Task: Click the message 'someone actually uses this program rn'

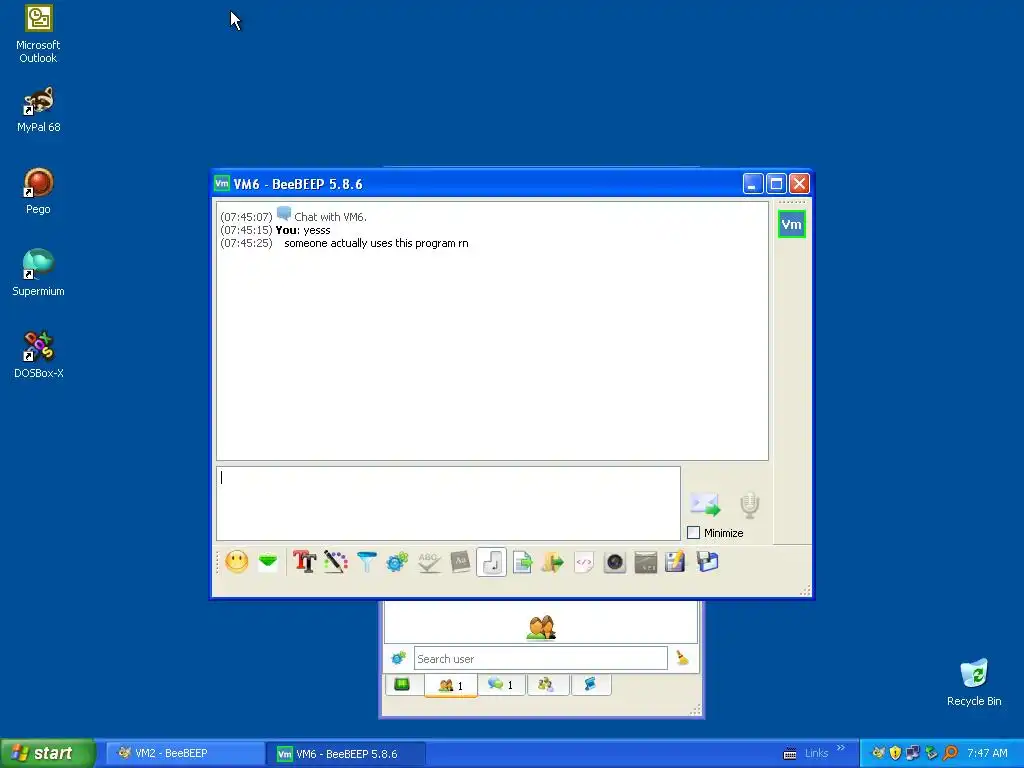Action: pos(376,243)
